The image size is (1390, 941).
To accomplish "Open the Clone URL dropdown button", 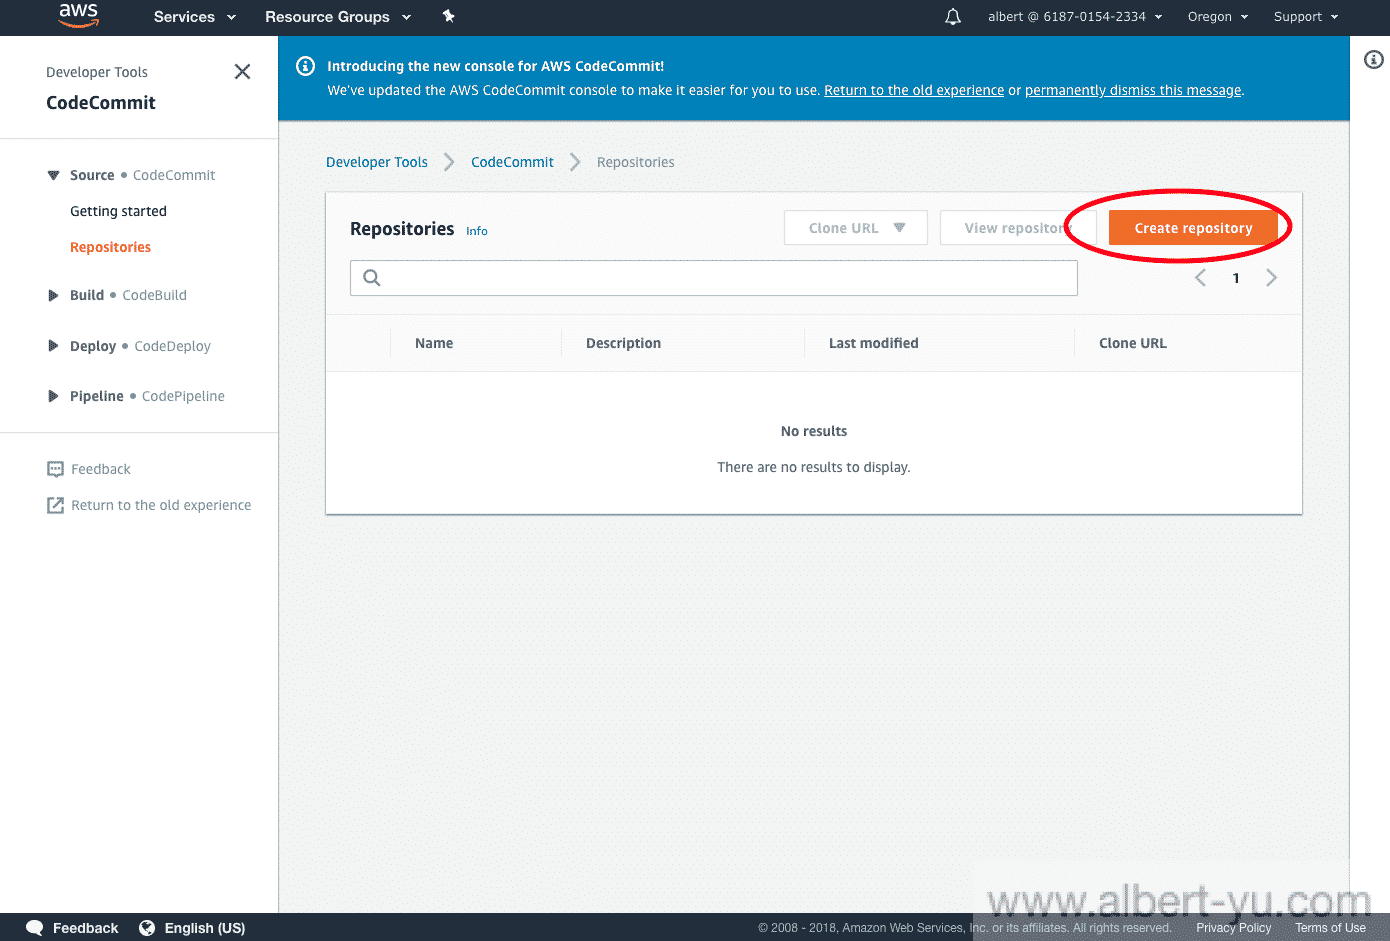I will [856, 228].
